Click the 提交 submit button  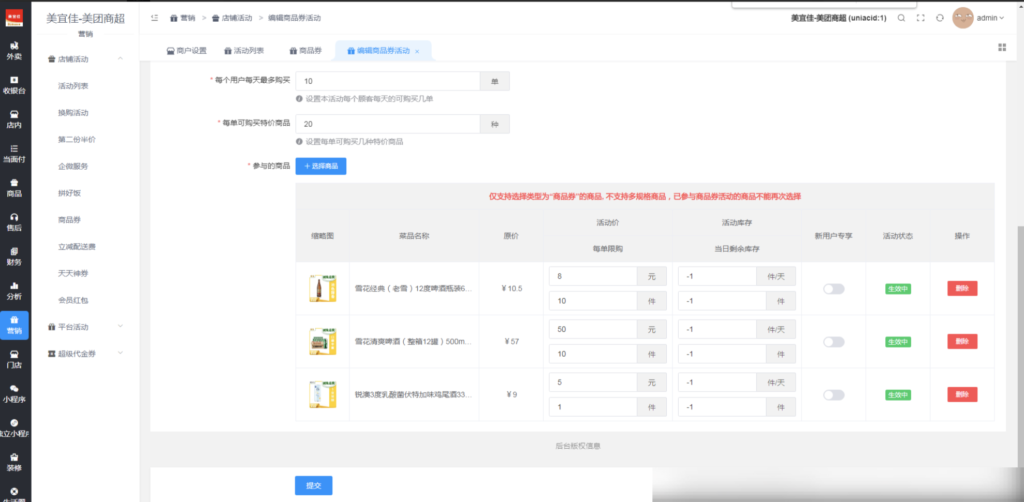click(313, 486)
